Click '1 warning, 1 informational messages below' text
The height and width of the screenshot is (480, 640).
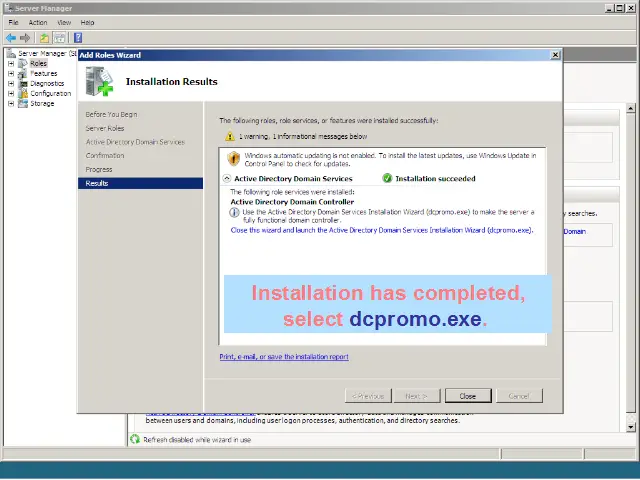[303, 136]
